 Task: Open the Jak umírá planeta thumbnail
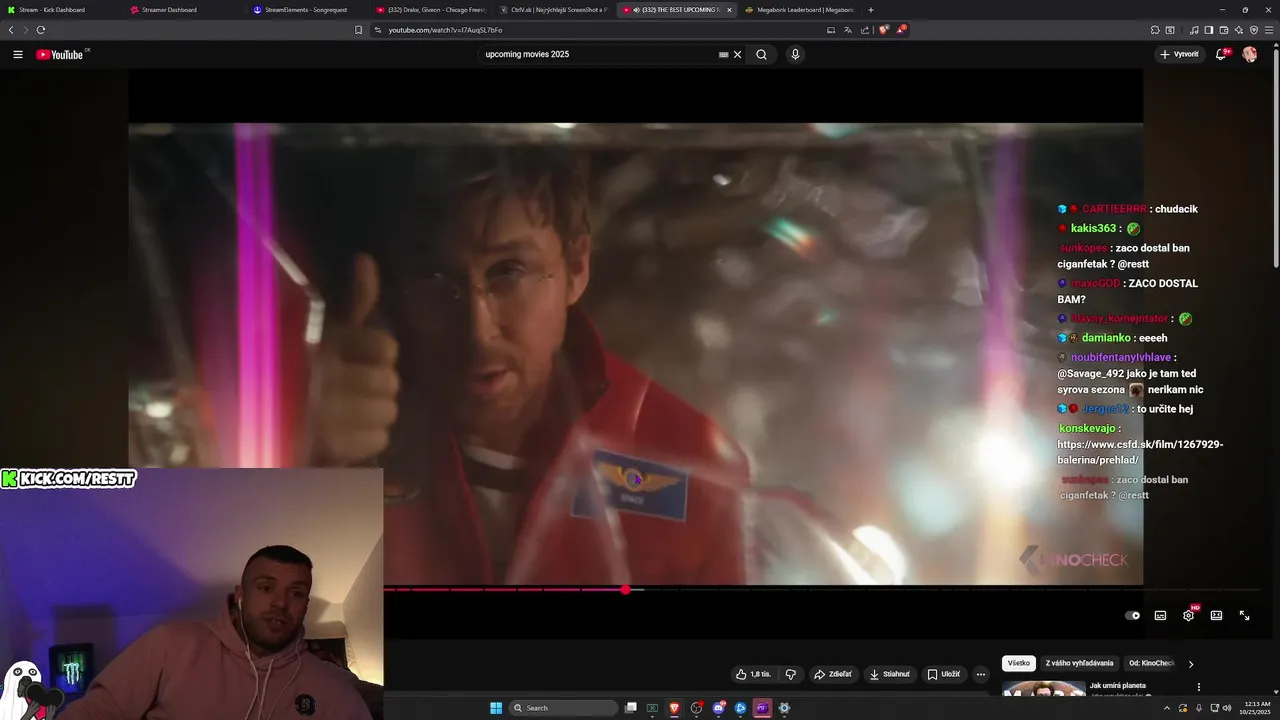(x=1044, y=689)
